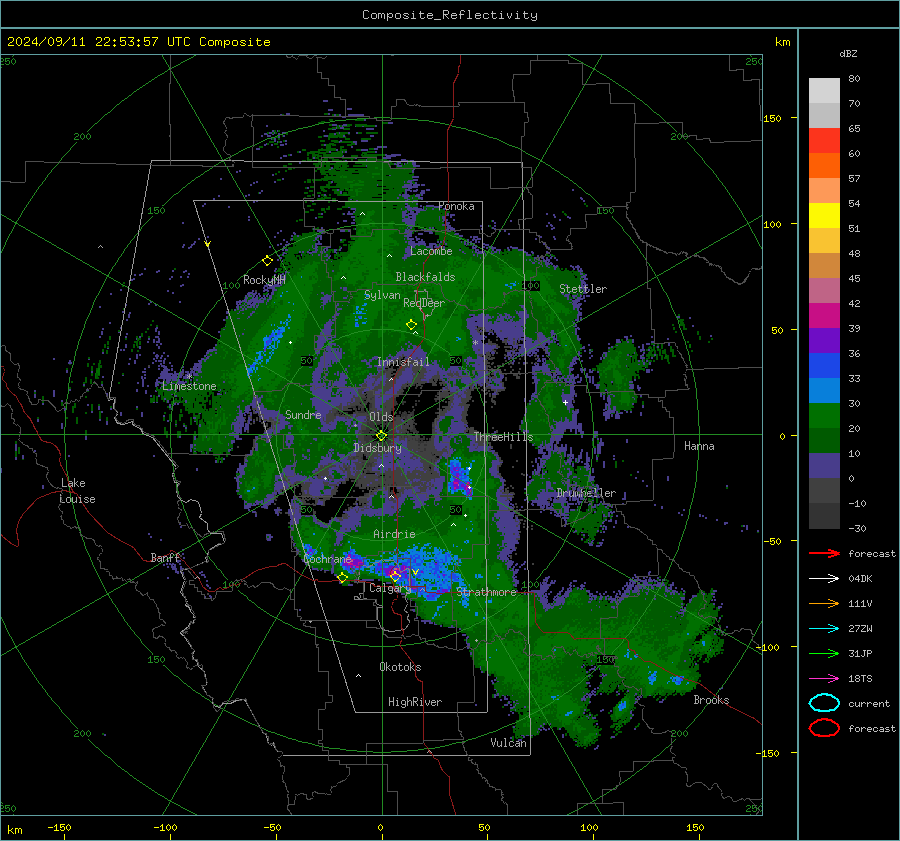The height and width of the screenshot is (841, 900).
Task: Select the dark orange 57-60 dBZ swatch
Action: (x=824, y=166)
